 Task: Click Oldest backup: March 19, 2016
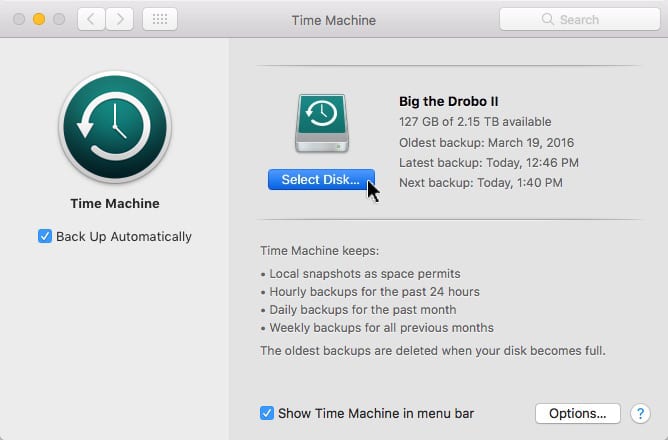487,142
